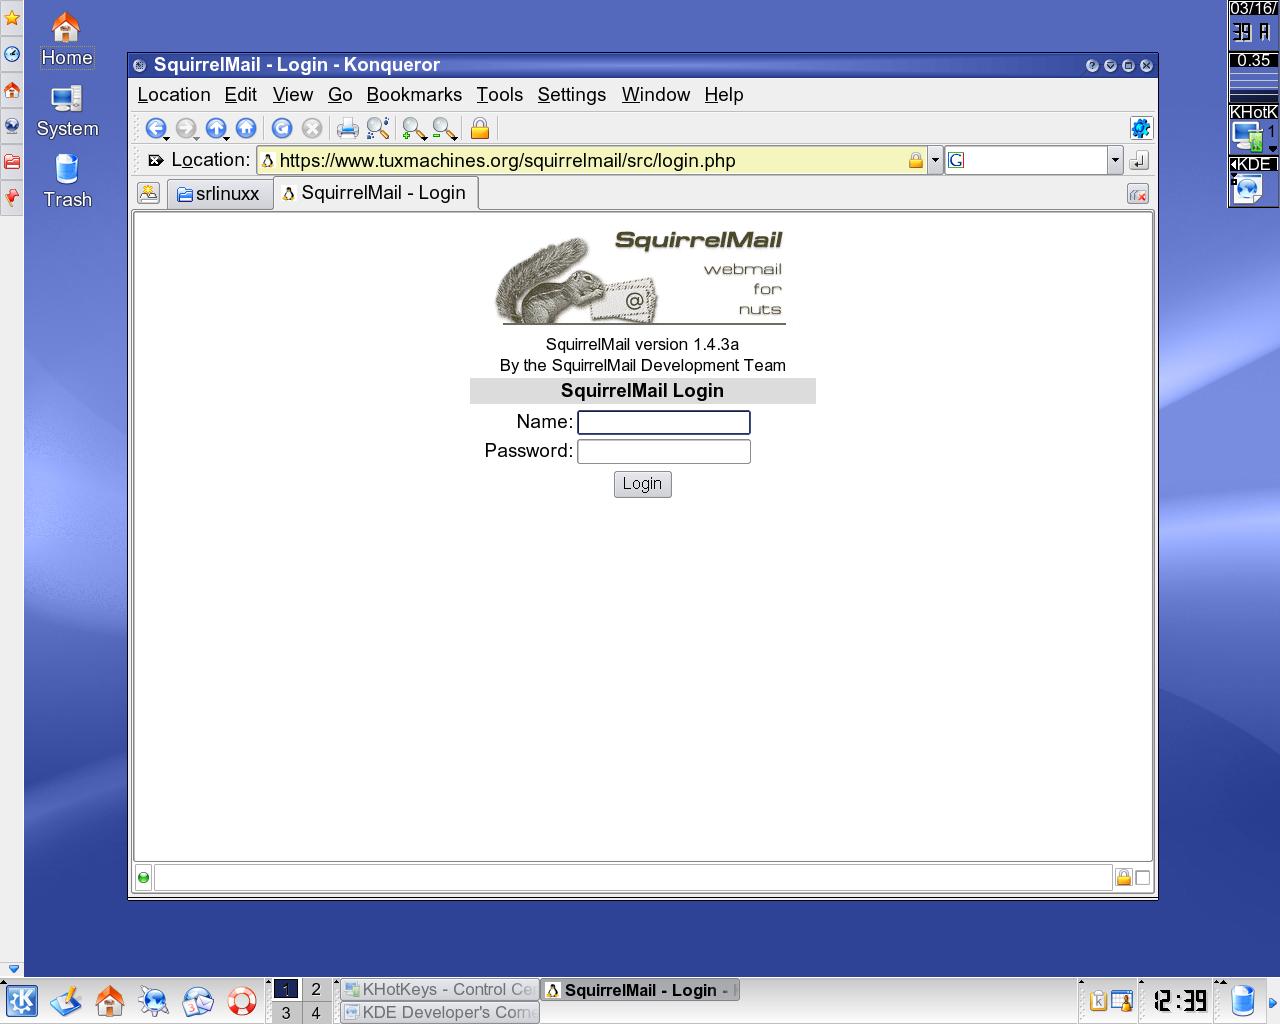Switch to KHotKeys - Control Center taskbar entry

pyautogui.click(x=440, y=989)
